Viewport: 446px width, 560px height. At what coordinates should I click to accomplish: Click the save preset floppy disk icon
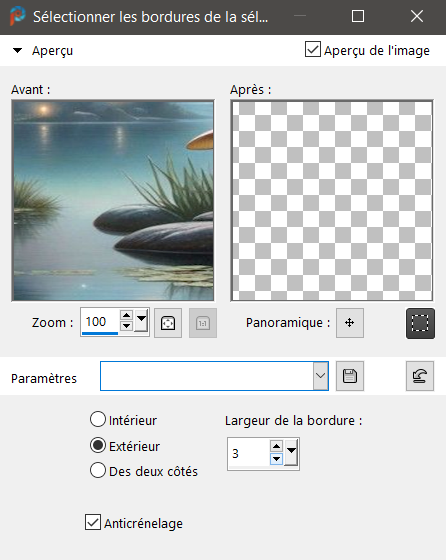(x=350, y=376)
